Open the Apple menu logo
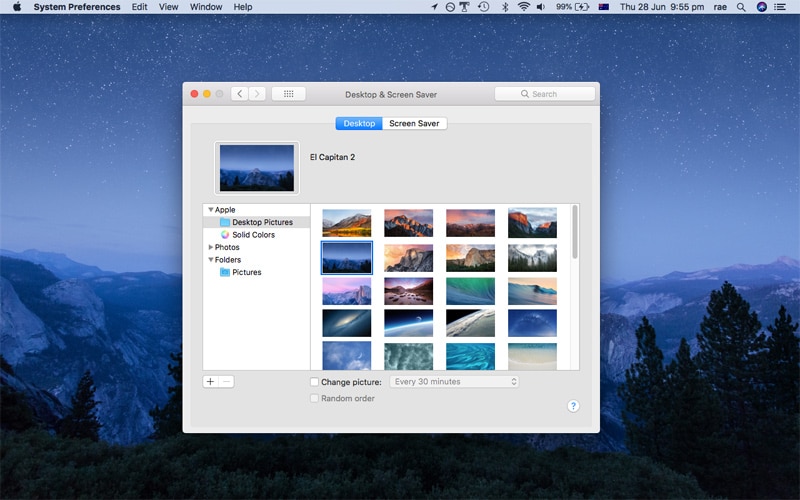Viewport: 800px width, 500px height. coord(16,7)
